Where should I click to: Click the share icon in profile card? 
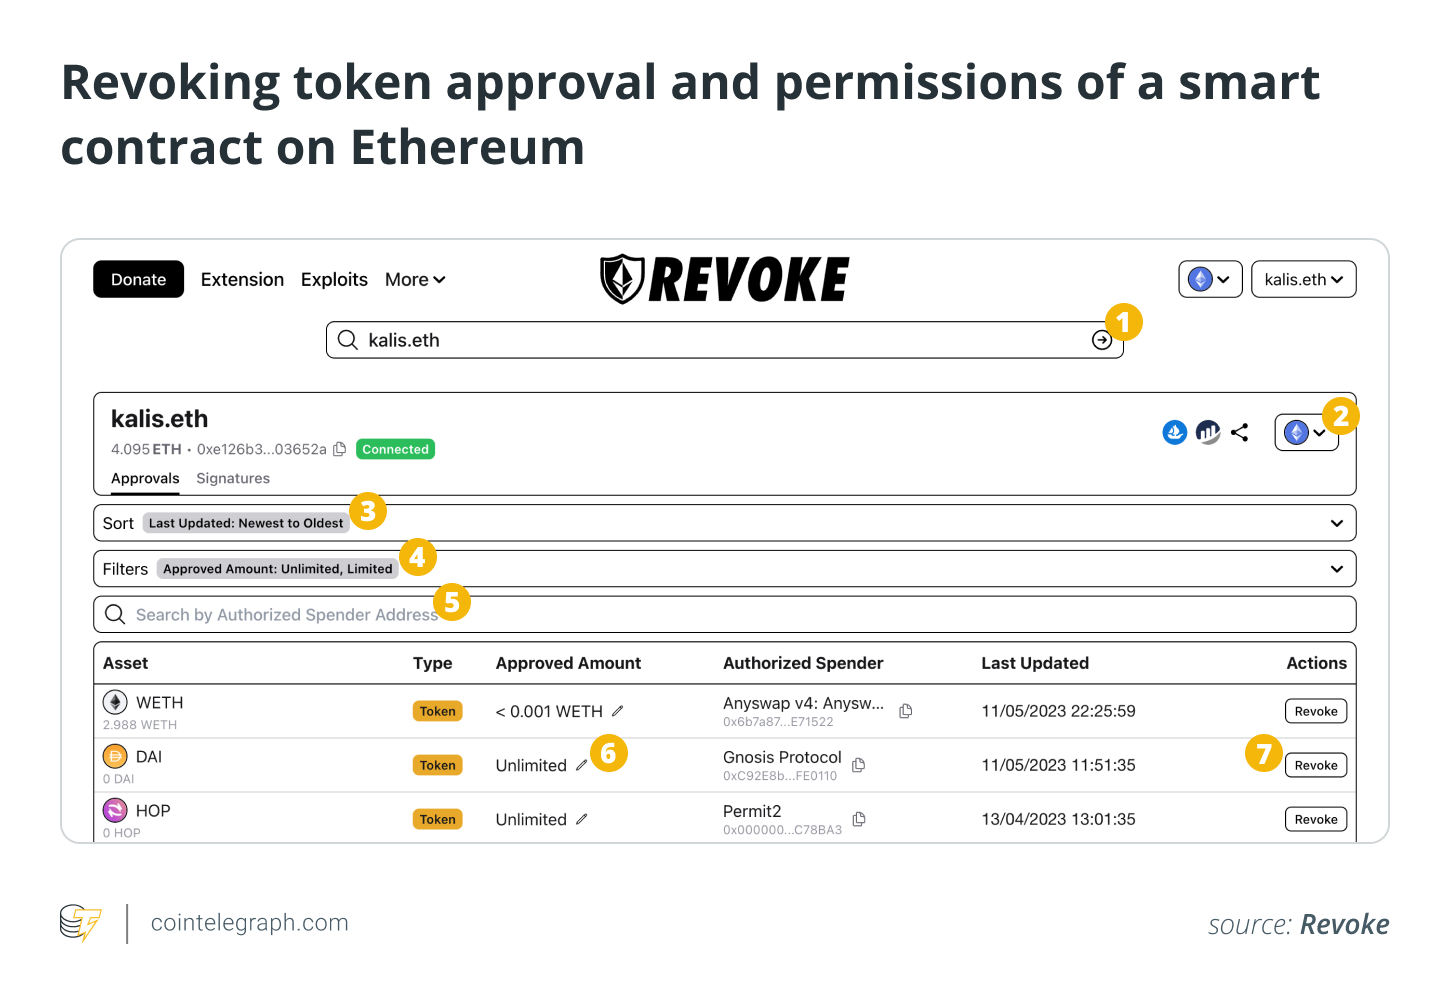point(1240,432)
